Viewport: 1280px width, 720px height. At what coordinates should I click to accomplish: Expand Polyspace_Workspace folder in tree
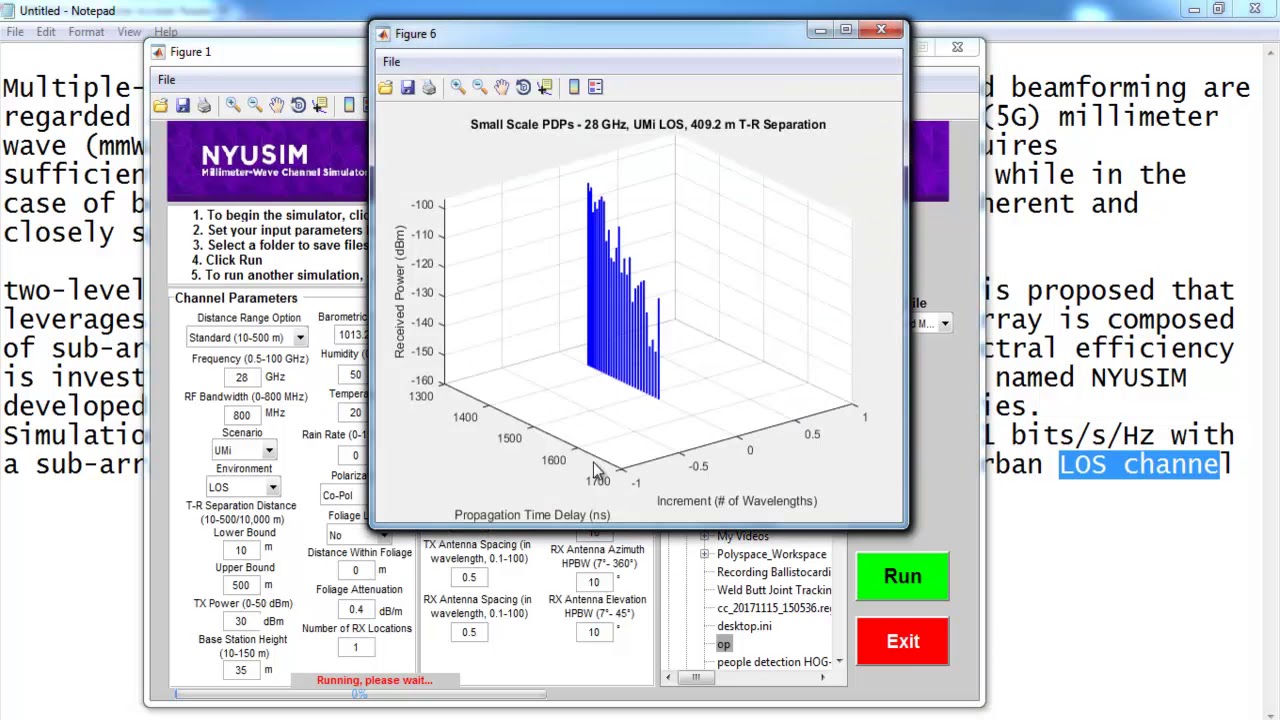tap(705, 554)
